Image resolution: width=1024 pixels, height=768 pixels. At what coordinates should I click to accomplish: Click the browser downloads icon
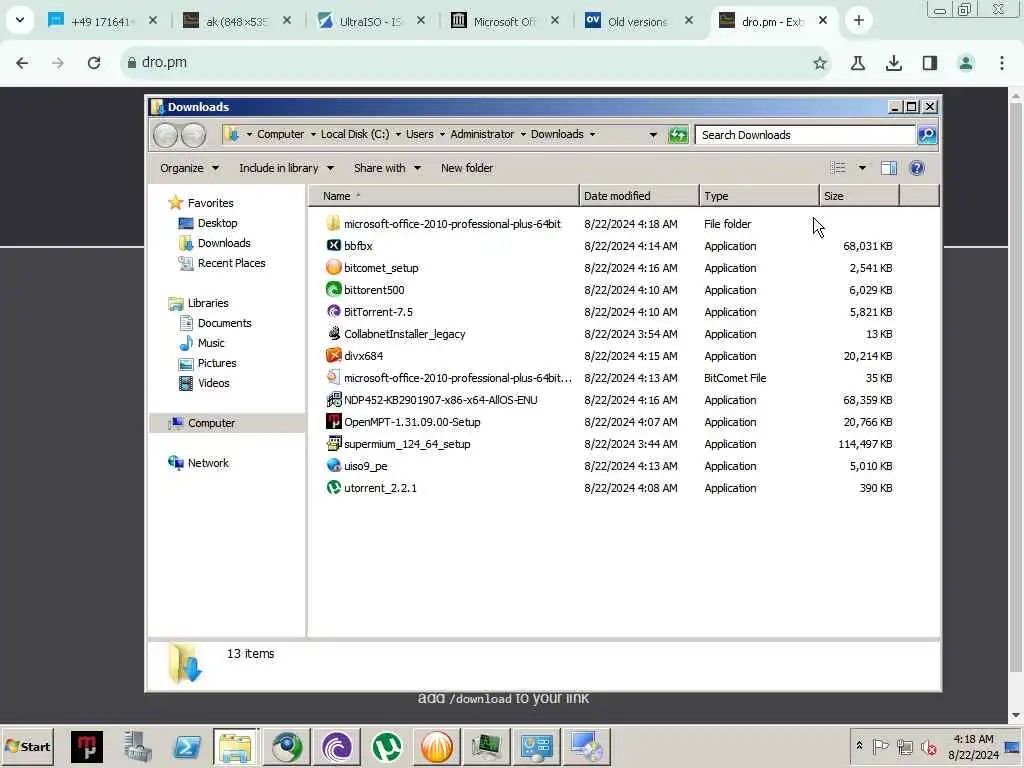[x=893, y=63]
